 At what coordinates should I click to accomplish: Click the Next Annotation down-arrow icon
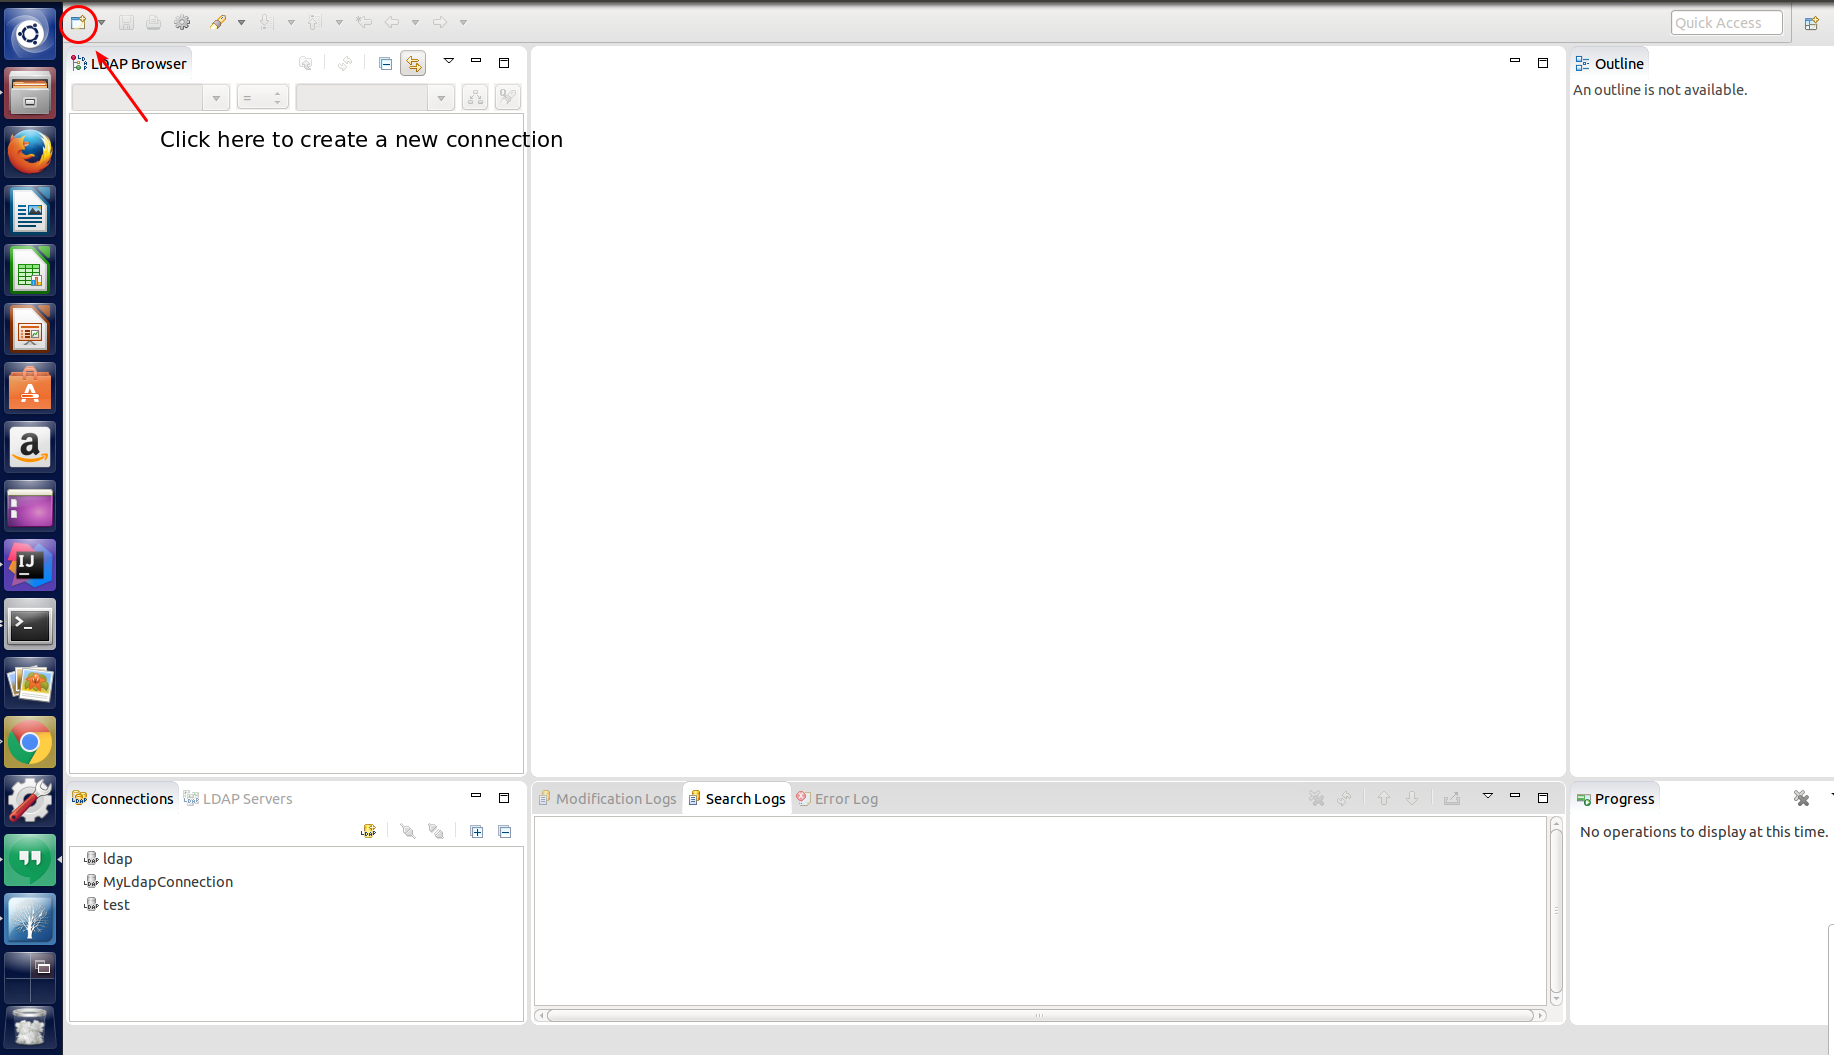click(267, 22)
